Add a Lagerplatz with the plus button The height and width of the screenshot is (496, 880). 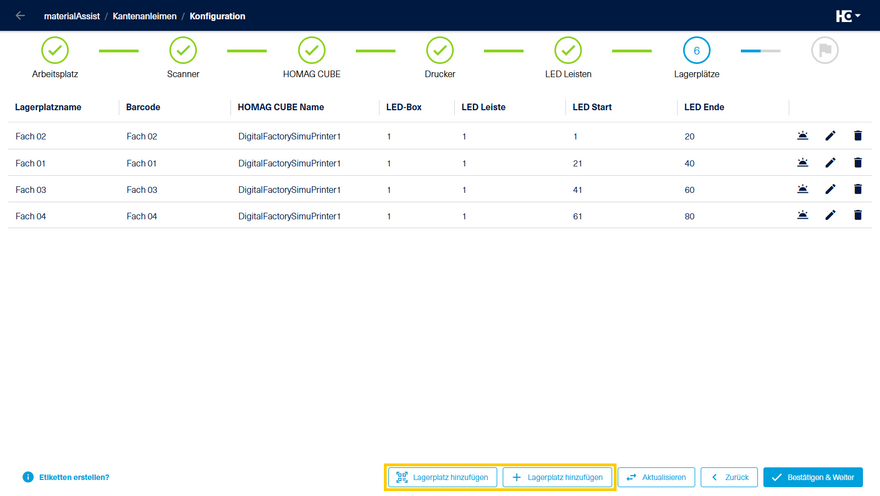(x=557, y=477)
